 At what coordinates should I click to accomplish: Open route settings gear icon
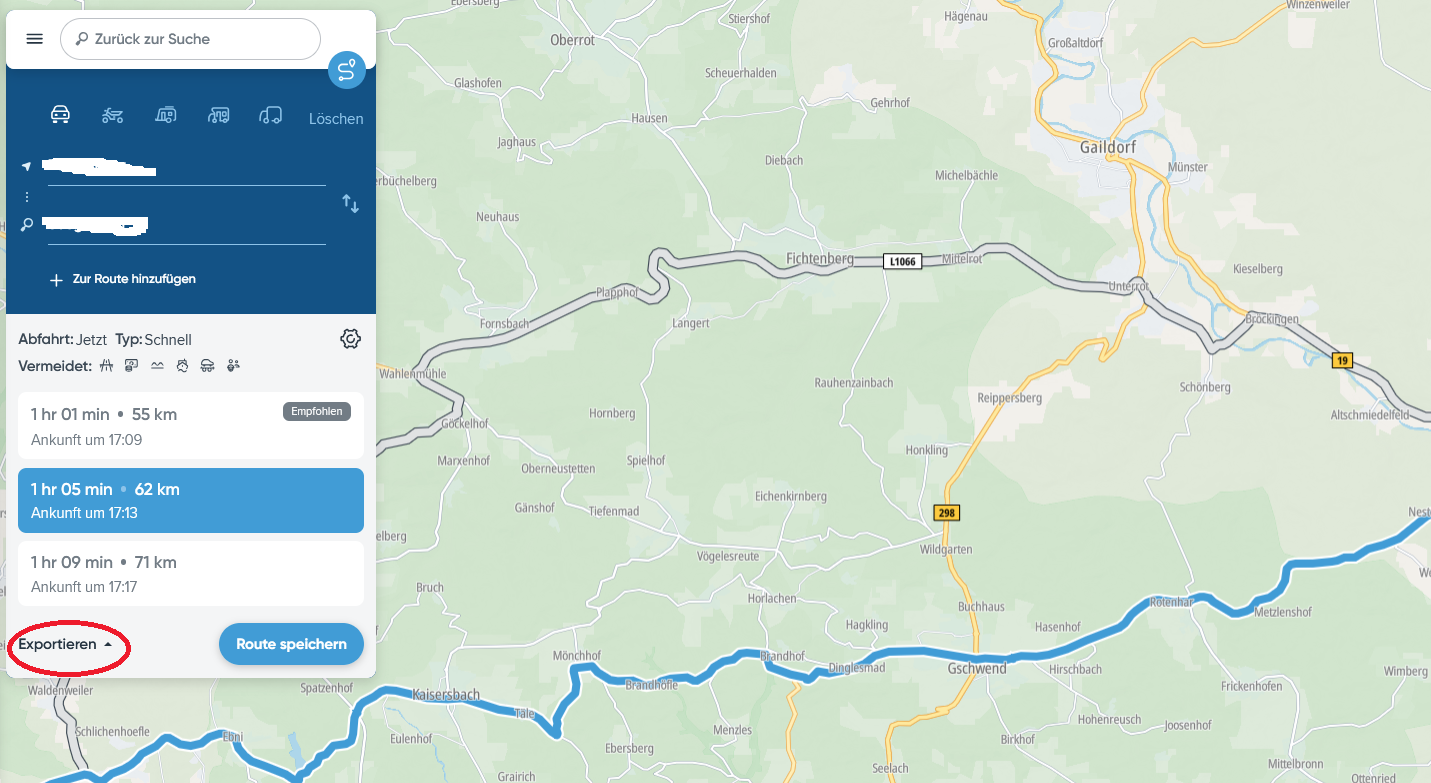(350, 339)
